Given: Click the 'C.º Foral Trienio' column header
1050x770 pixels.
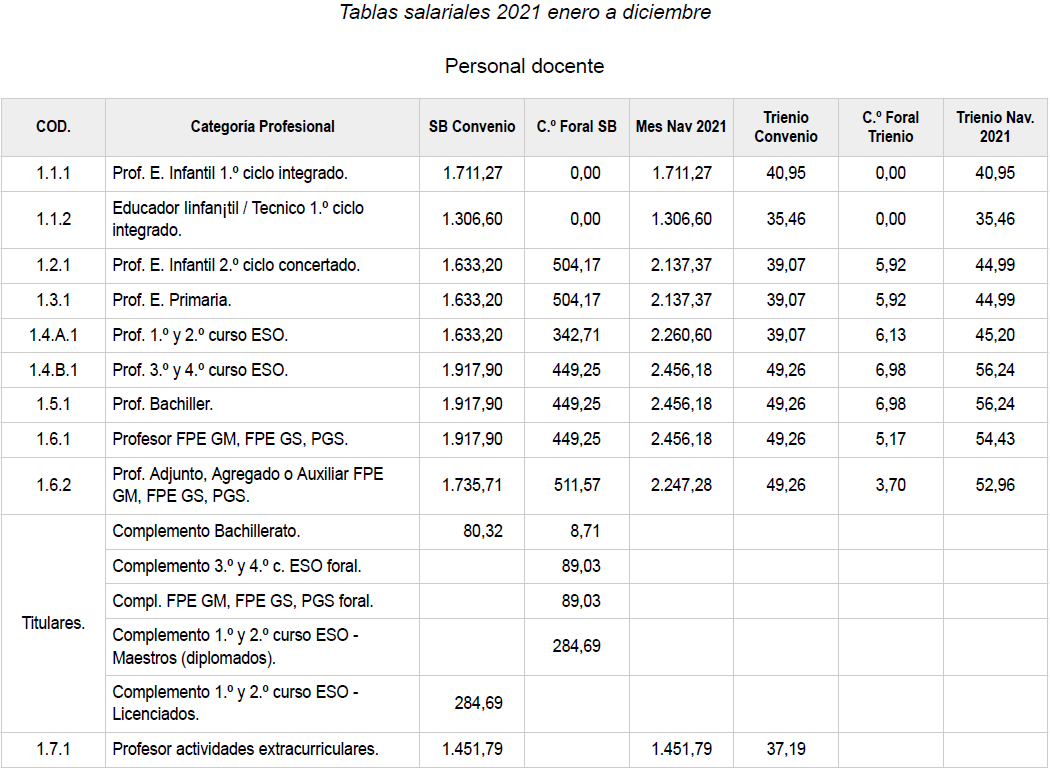Looking at the screenshot, I should 890,127.
